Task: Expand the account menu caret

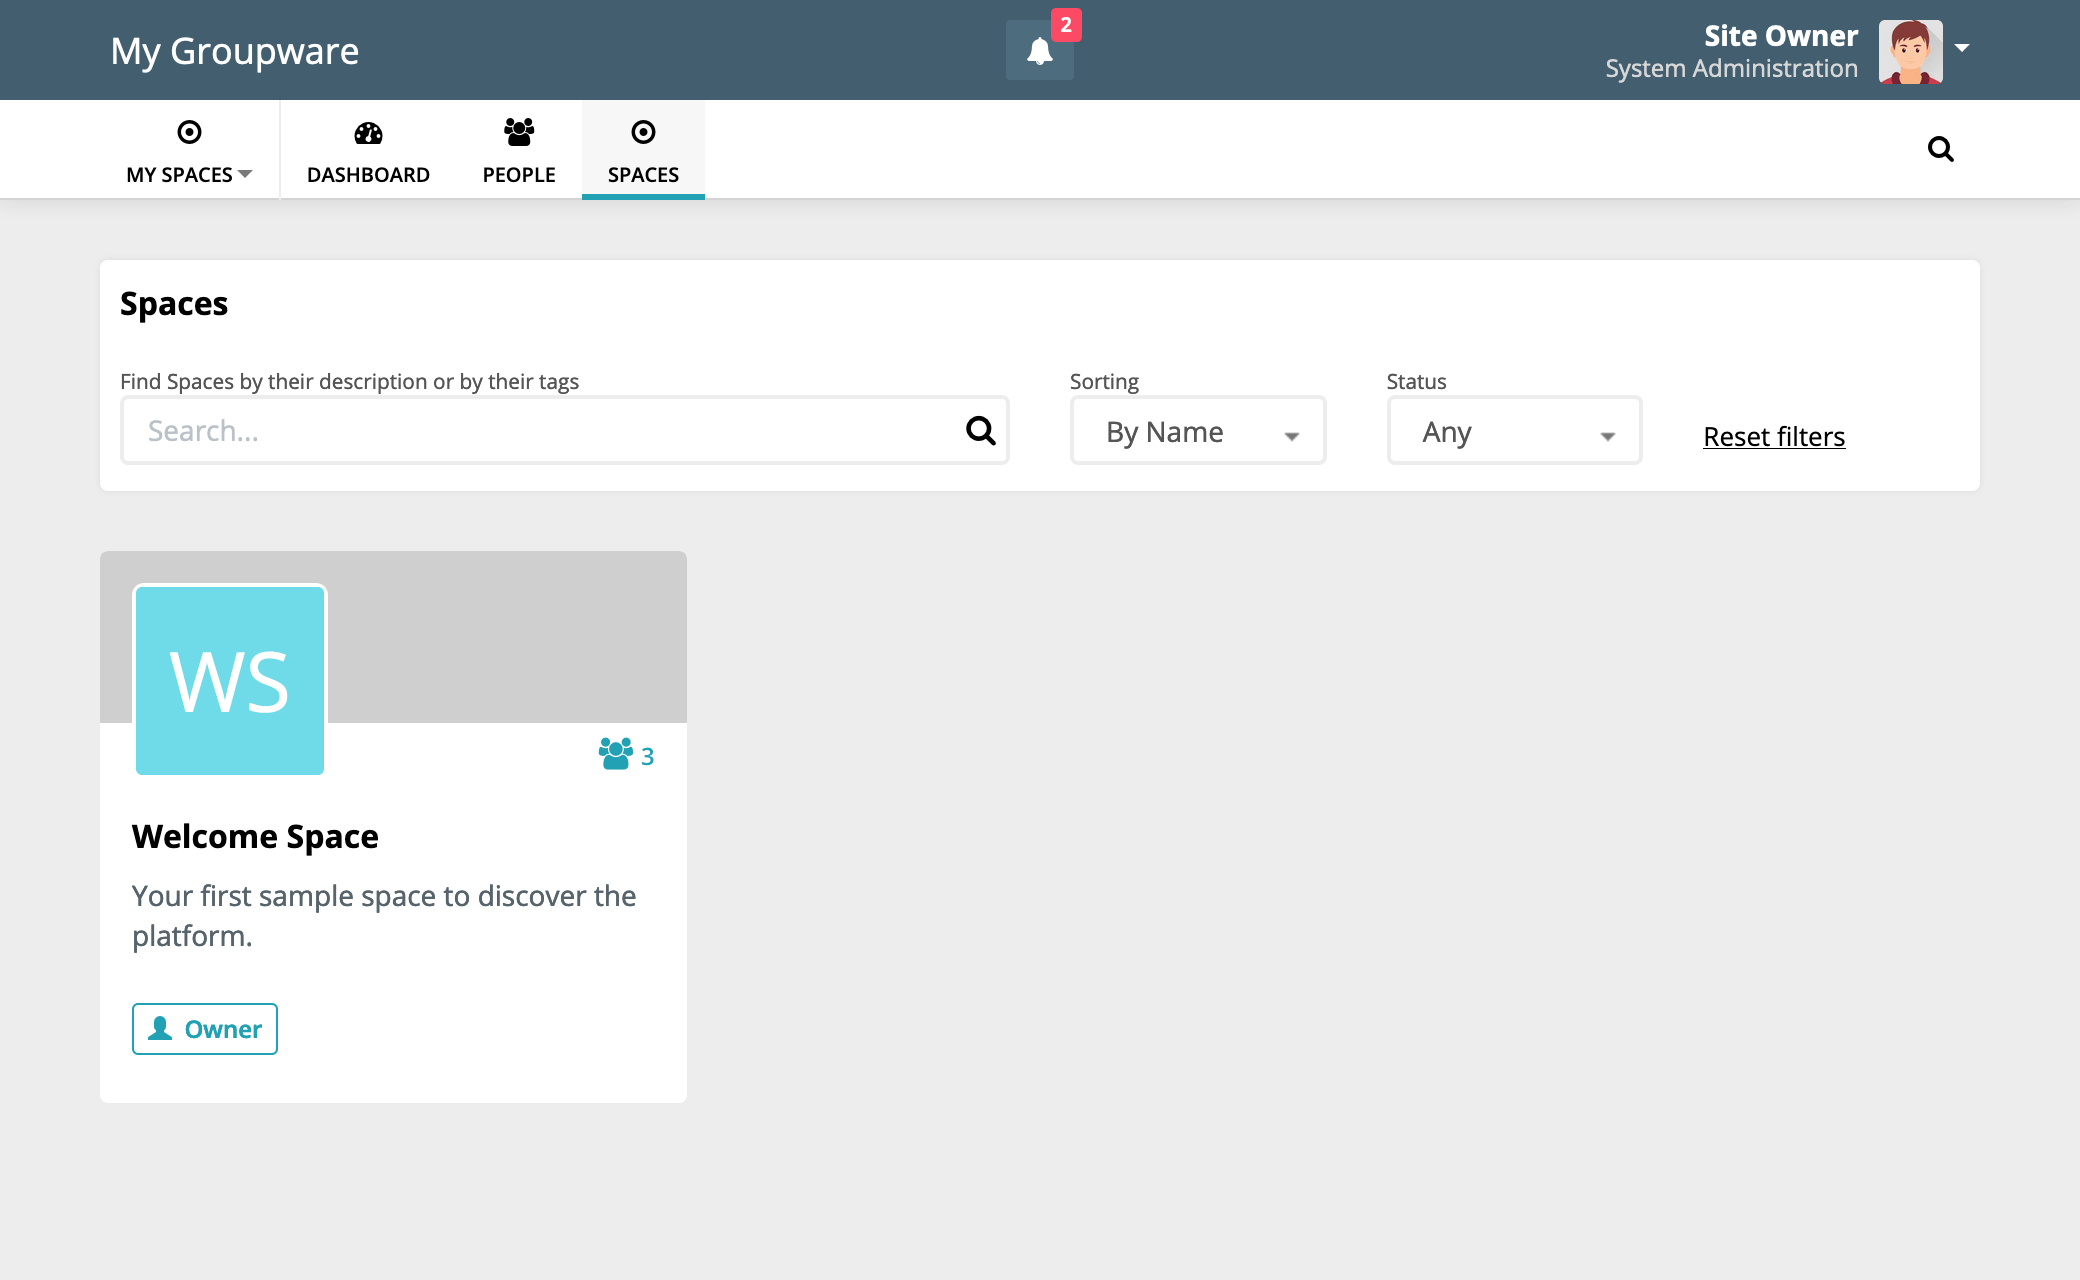Action: tap(1962, 48)
